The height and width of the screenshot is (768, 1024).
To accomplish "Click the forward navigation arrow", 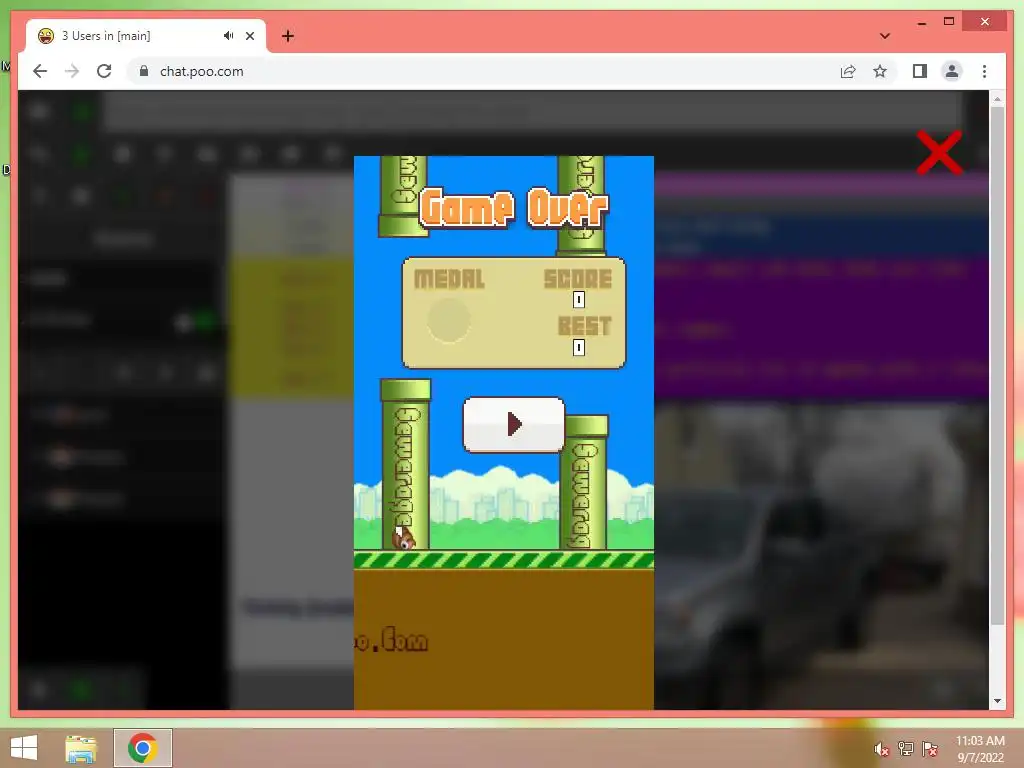I will (x=72, y=71).
